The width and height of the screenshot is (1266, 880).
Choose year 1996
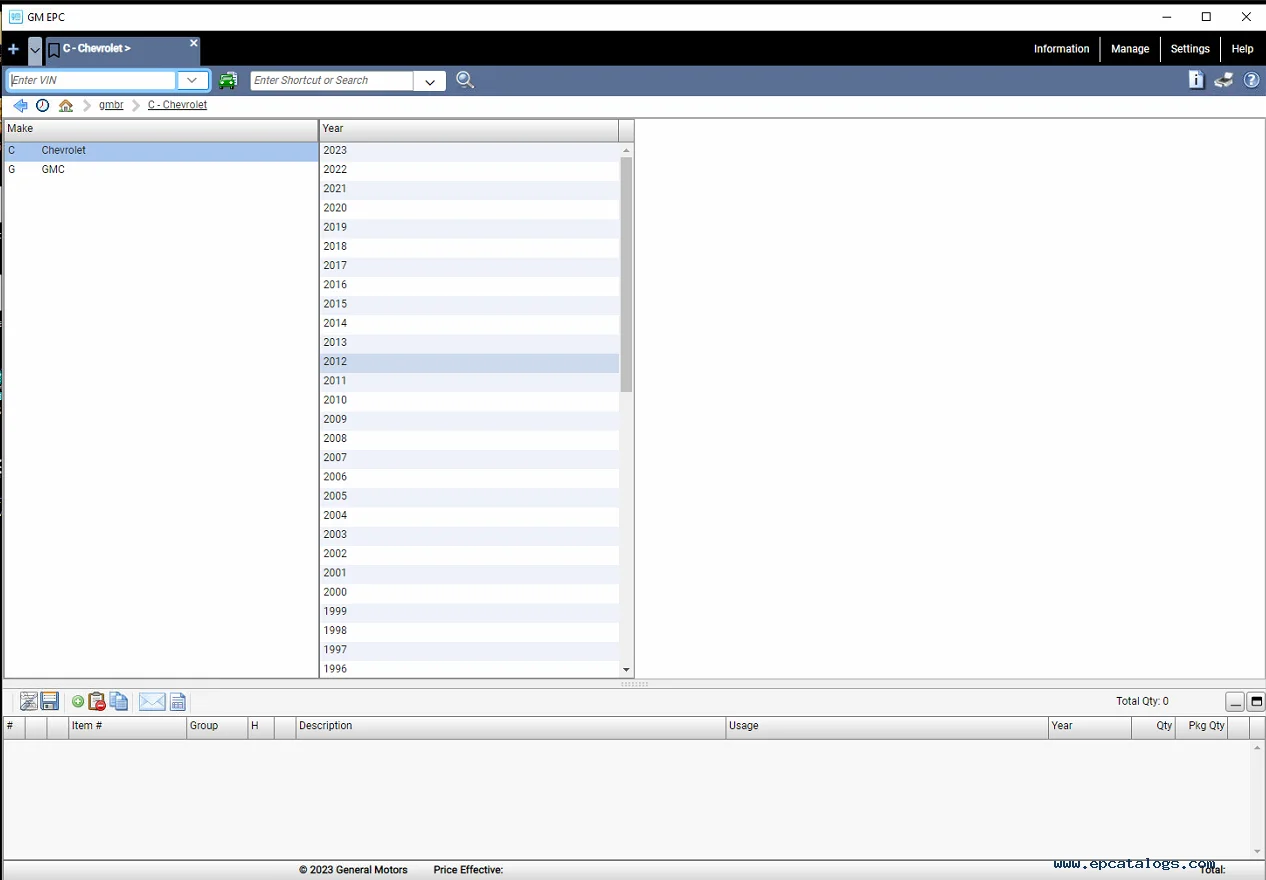[469, 669]
